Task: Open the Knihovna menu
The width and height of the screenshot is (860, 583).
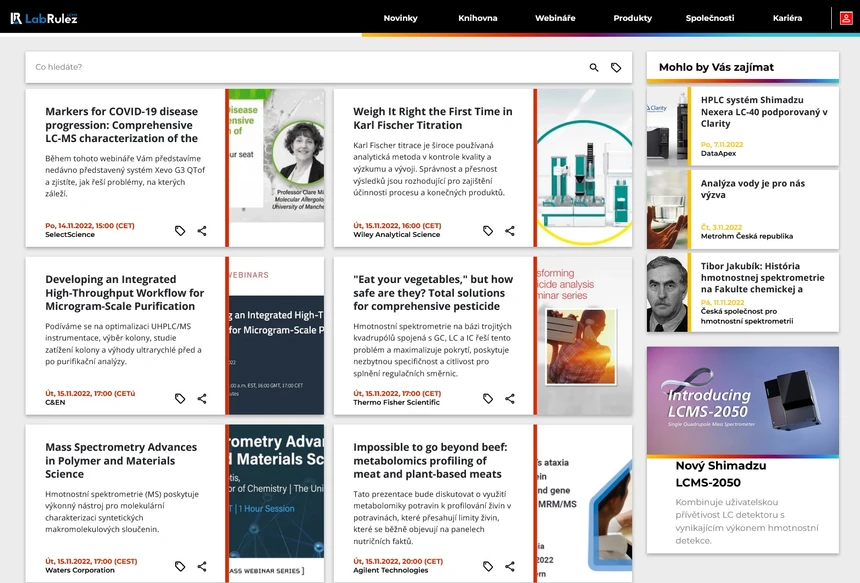Action: click(478, 18)
